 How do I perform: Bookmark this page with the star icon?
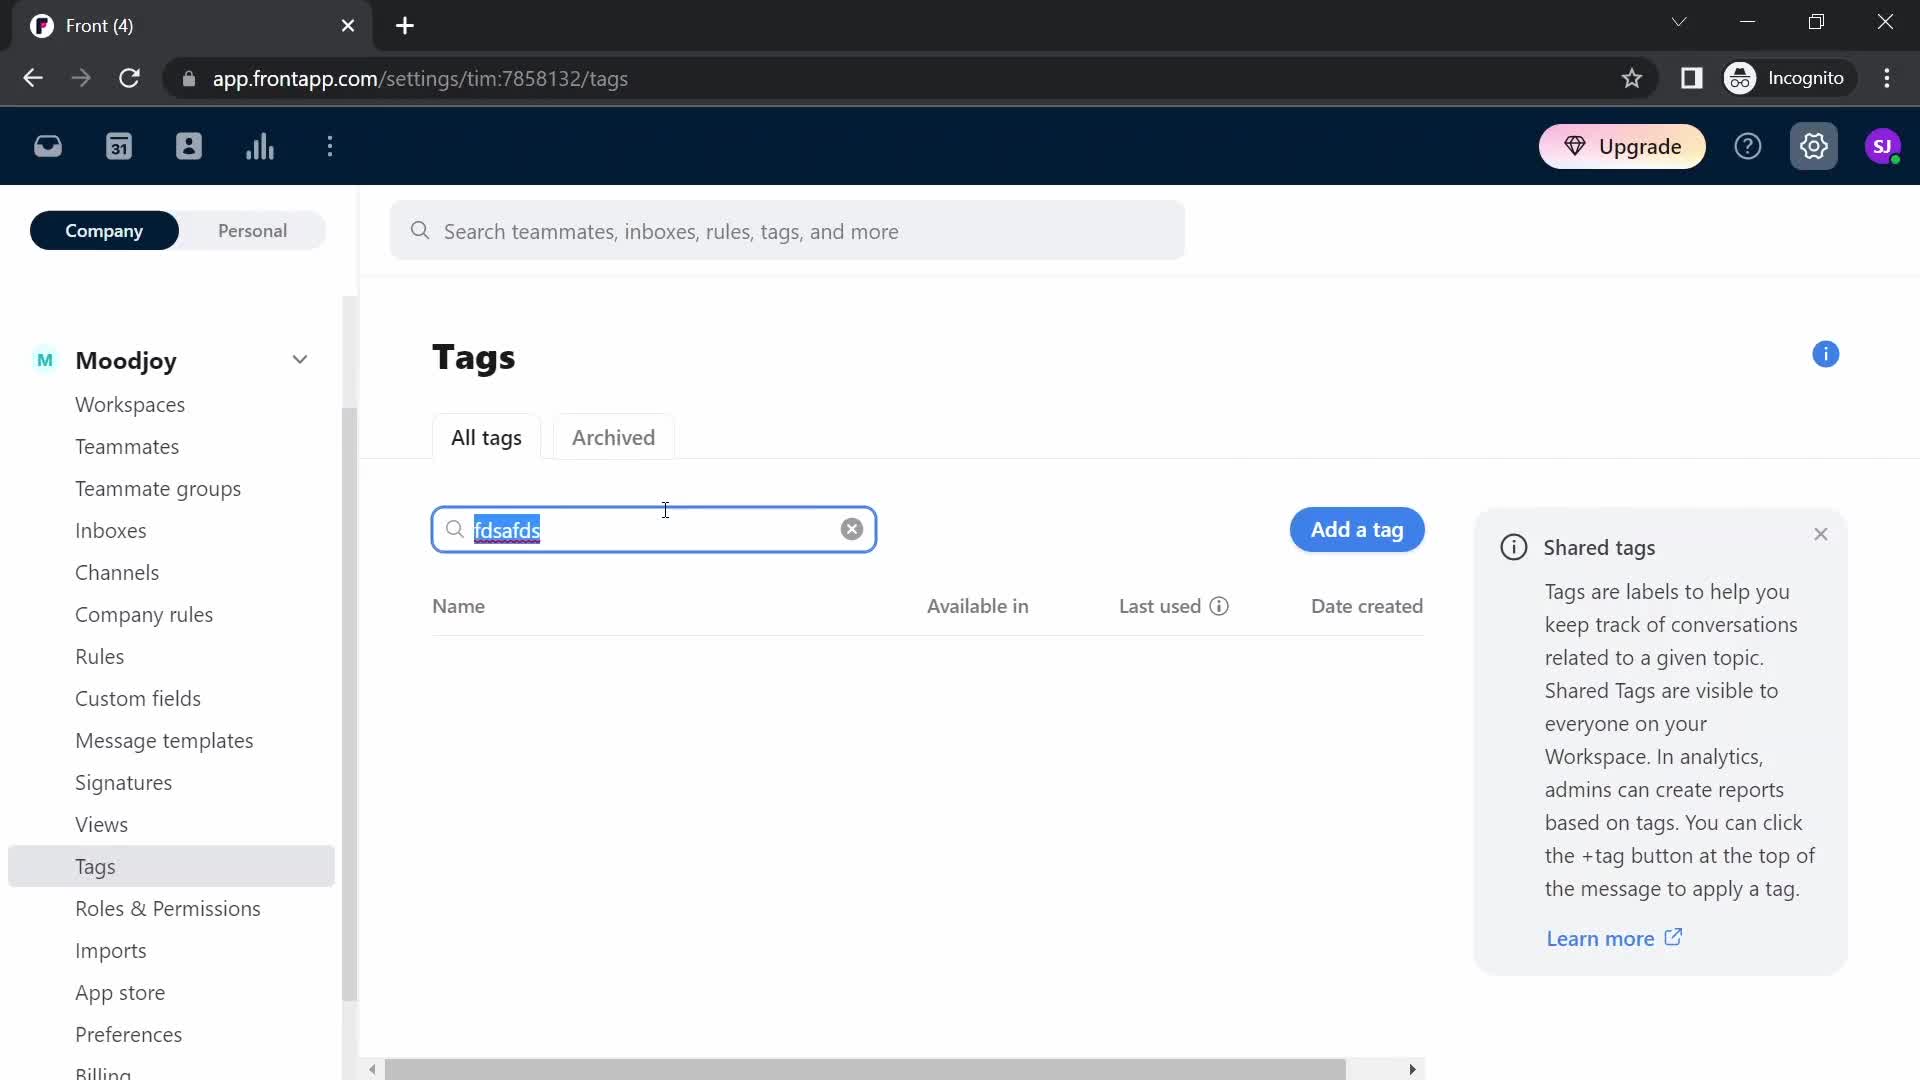tap(1632, 78)
